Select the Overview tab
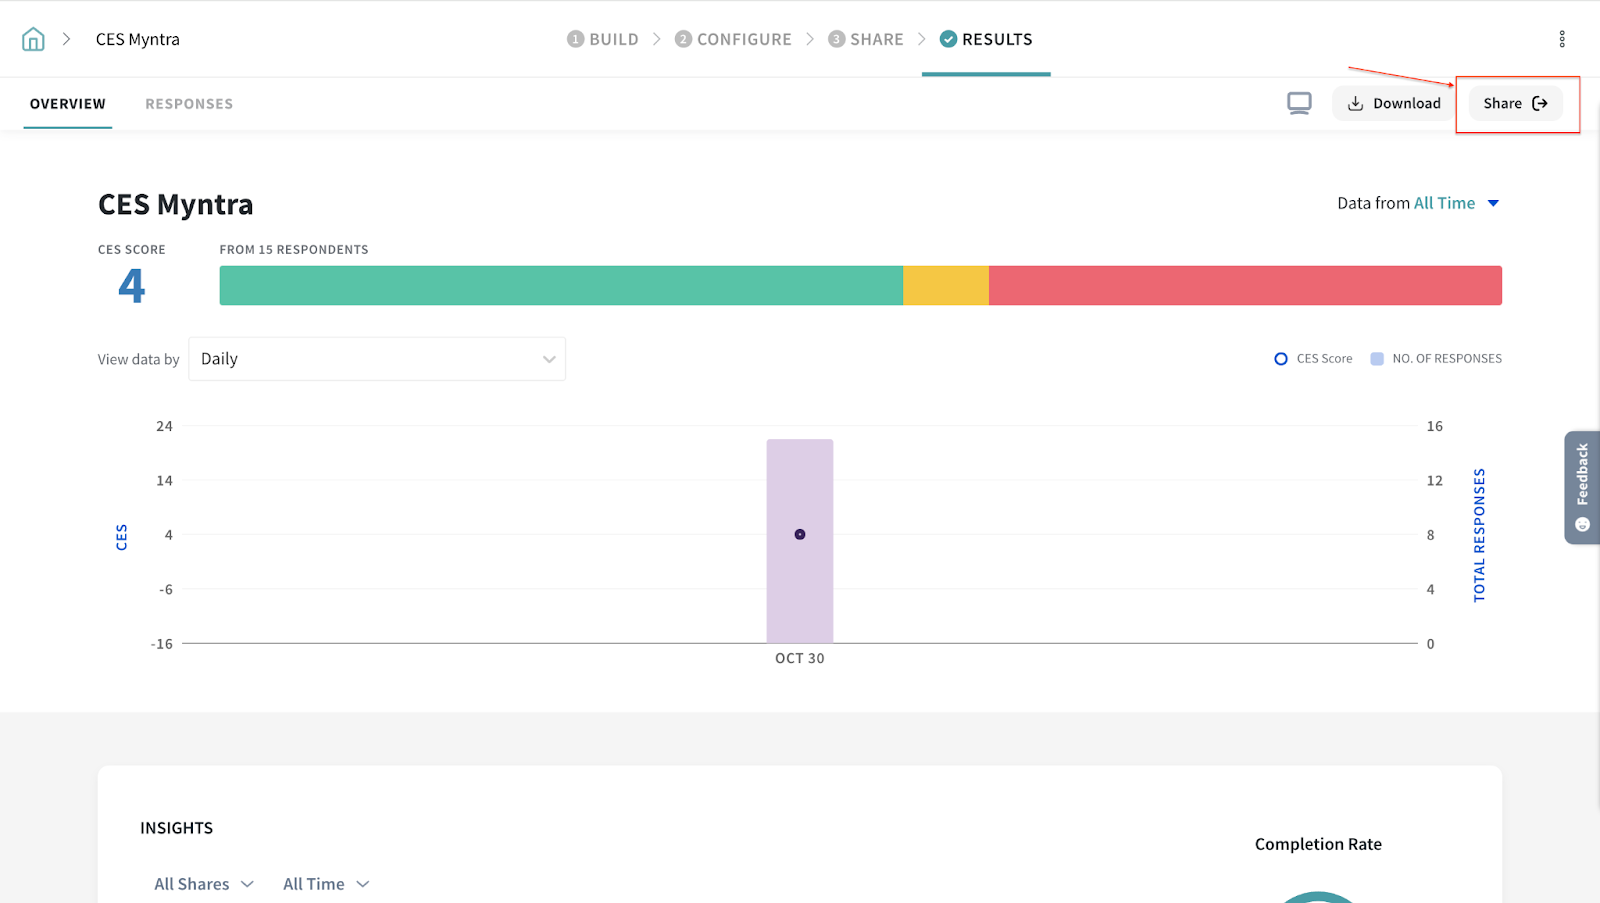This screenshot has width=1600, height=903. (68, 104)
